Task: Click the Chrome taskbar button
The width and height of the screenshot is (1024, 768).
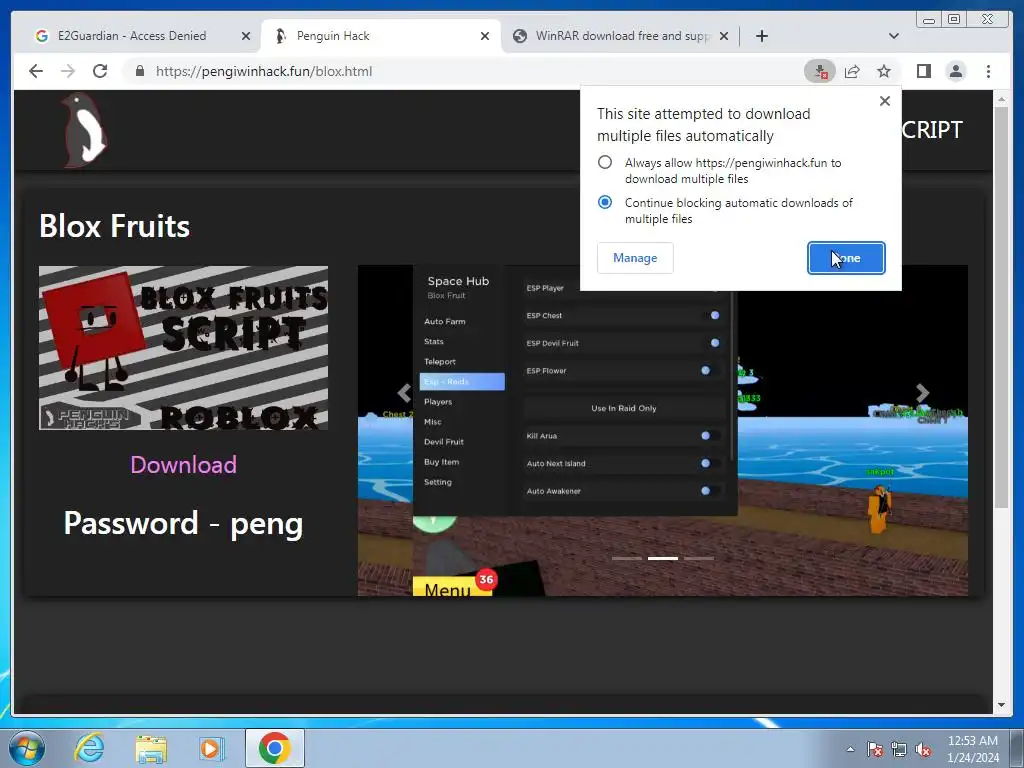Action: 275,748
